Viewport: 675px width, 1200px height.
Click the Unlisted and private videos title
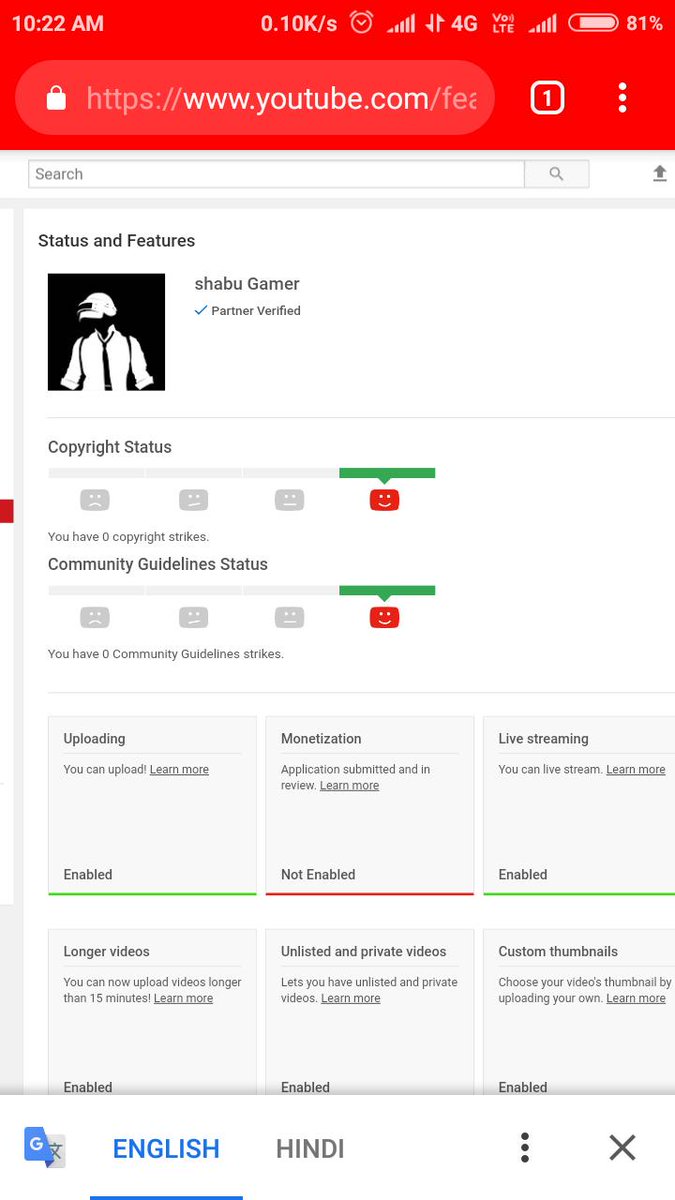[x=363, y=952]
